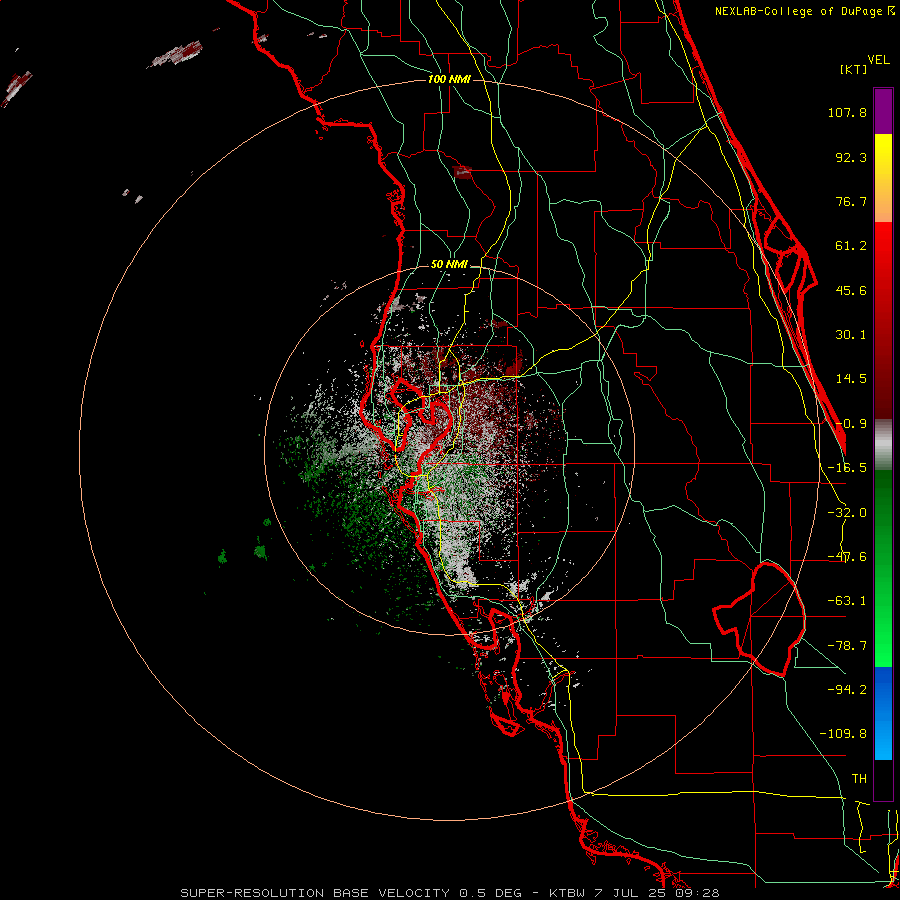Click the 14.5 velocity scale value
Viewport: 900px width, 900px height.
(x=851, y=379)
